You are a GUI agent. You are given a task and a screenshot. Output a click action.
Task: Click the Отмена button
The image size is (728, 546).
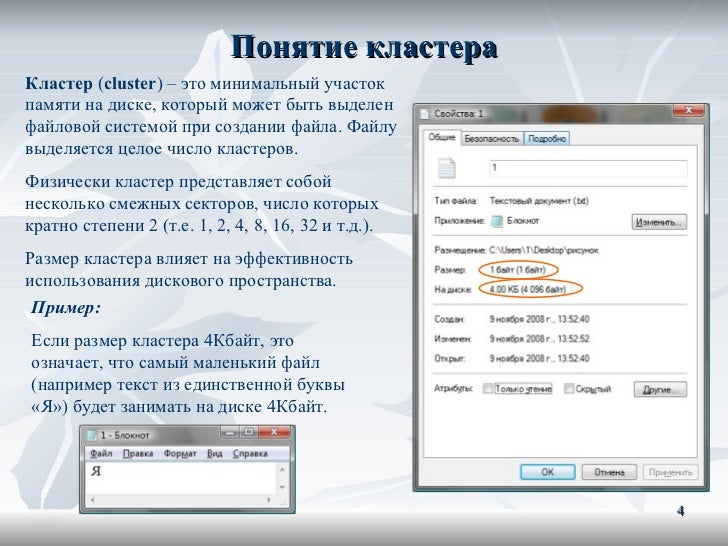click(609, 472)
